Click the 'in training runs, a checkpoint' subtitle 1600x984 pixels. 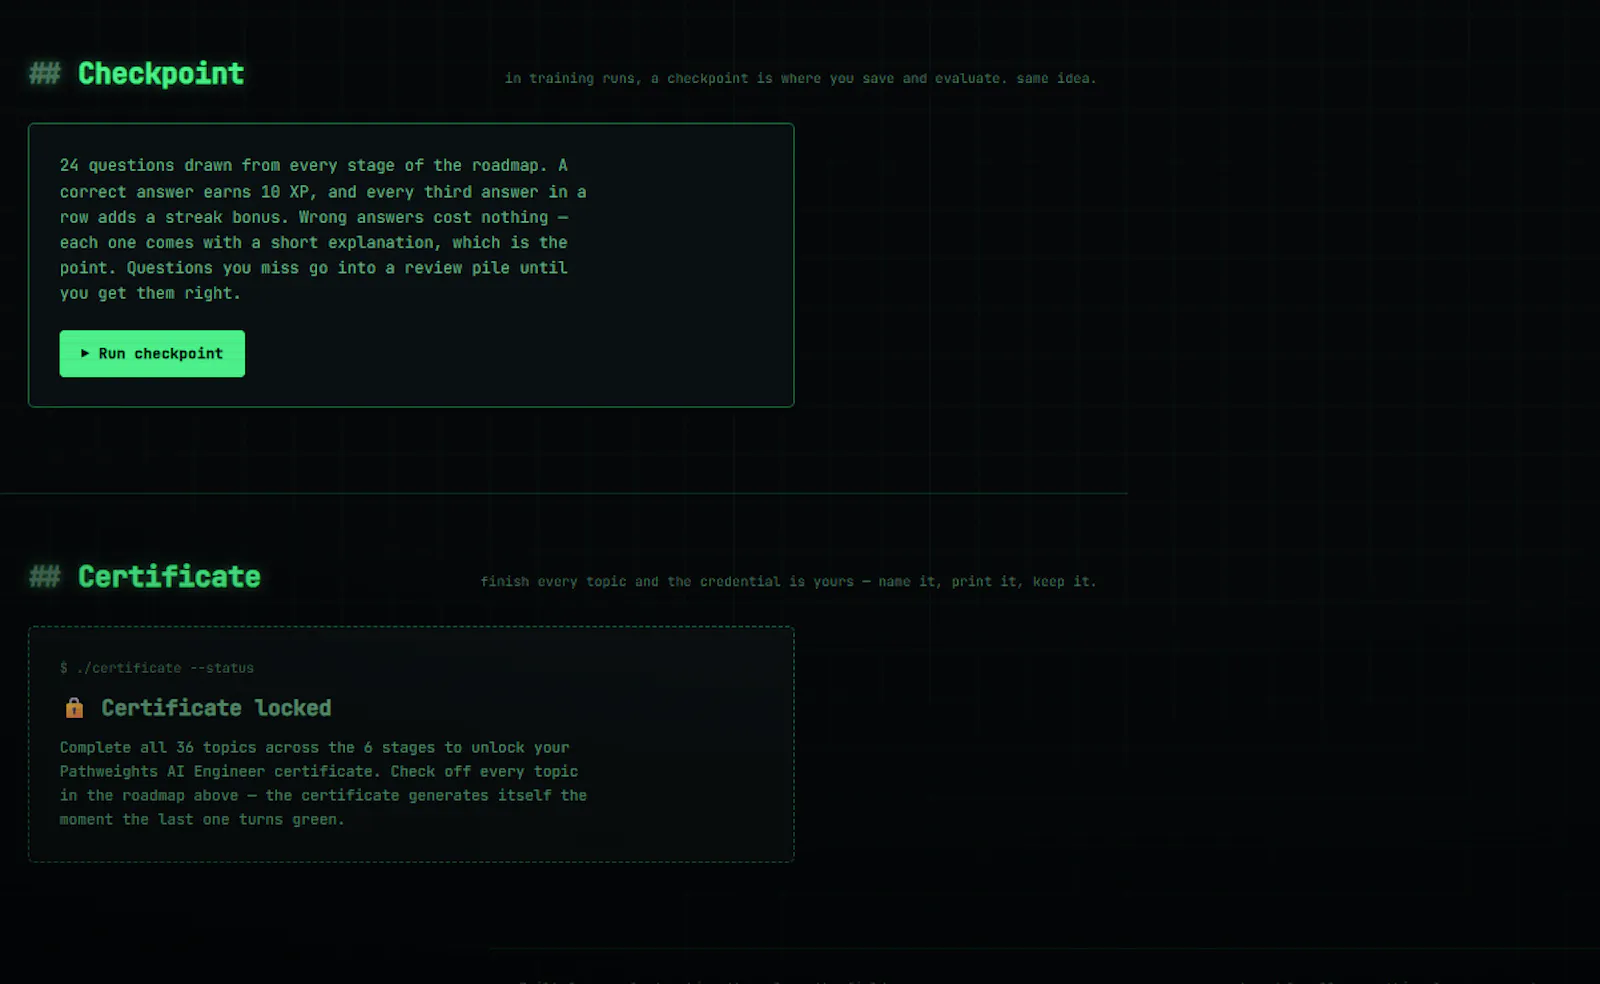(x=800, y=78)
